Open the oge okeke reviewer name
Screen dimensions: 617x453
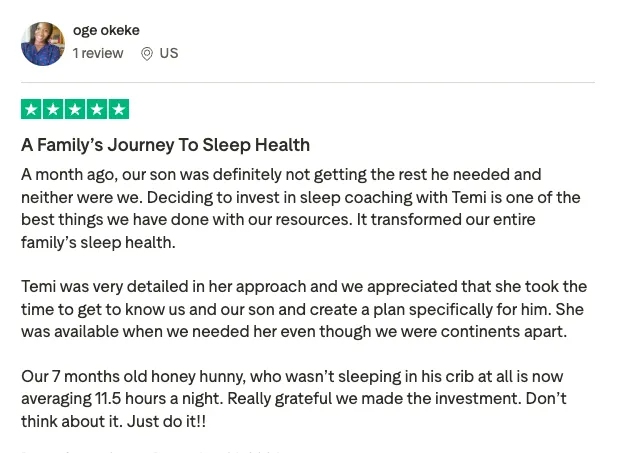[106, 30]
